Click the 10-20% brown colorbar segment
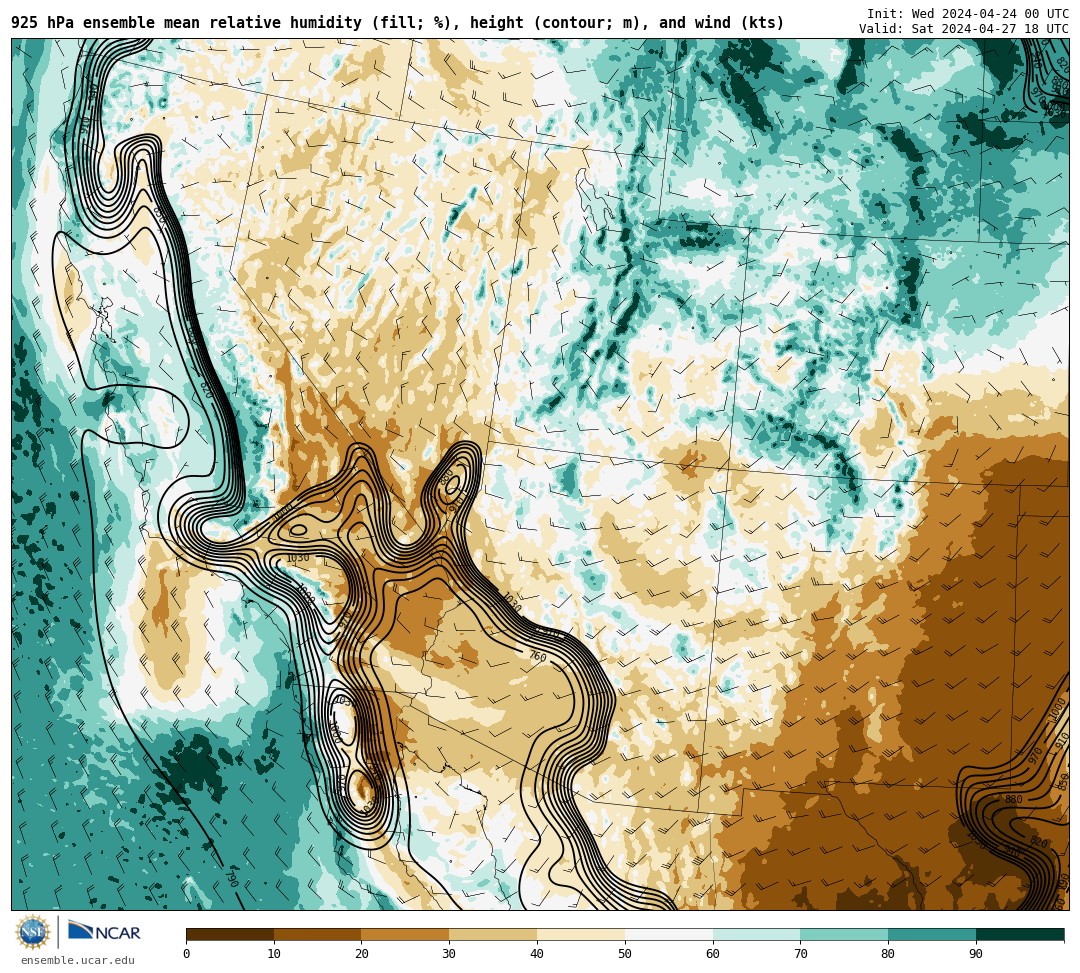The height and width of the screenshot is (973, 1080). (x=318, y=934)
